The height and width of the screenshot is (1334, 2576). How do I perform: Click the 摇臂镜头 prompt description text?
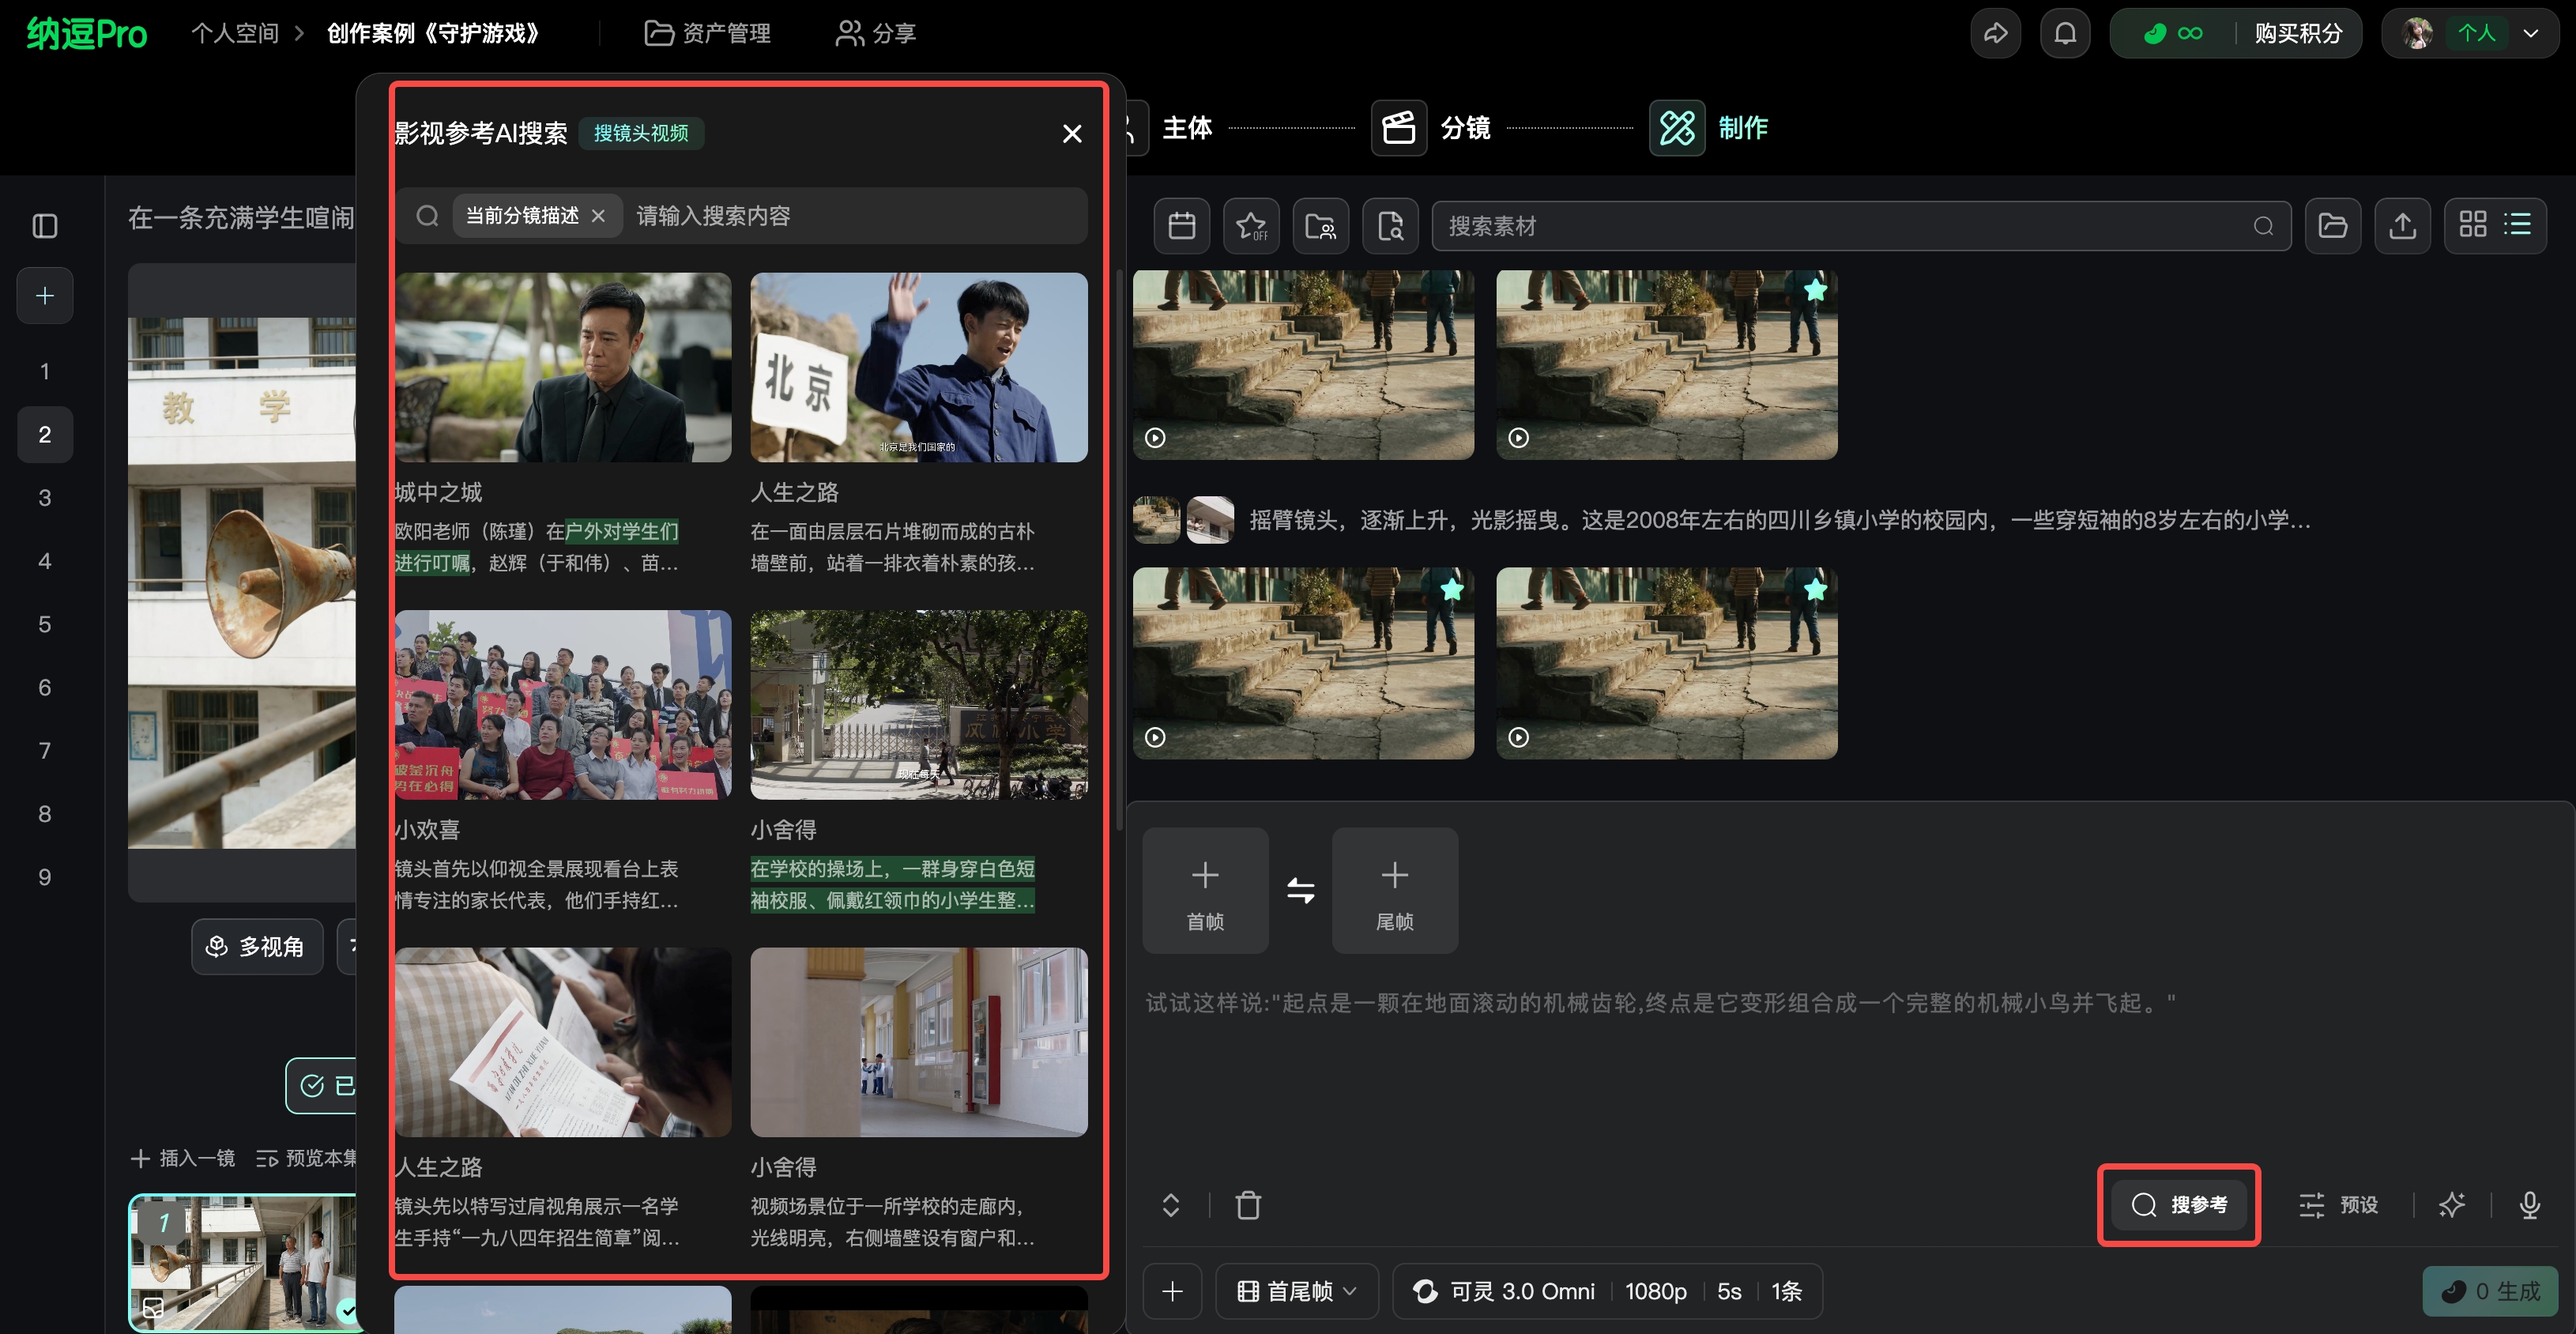coord(1779,520)
